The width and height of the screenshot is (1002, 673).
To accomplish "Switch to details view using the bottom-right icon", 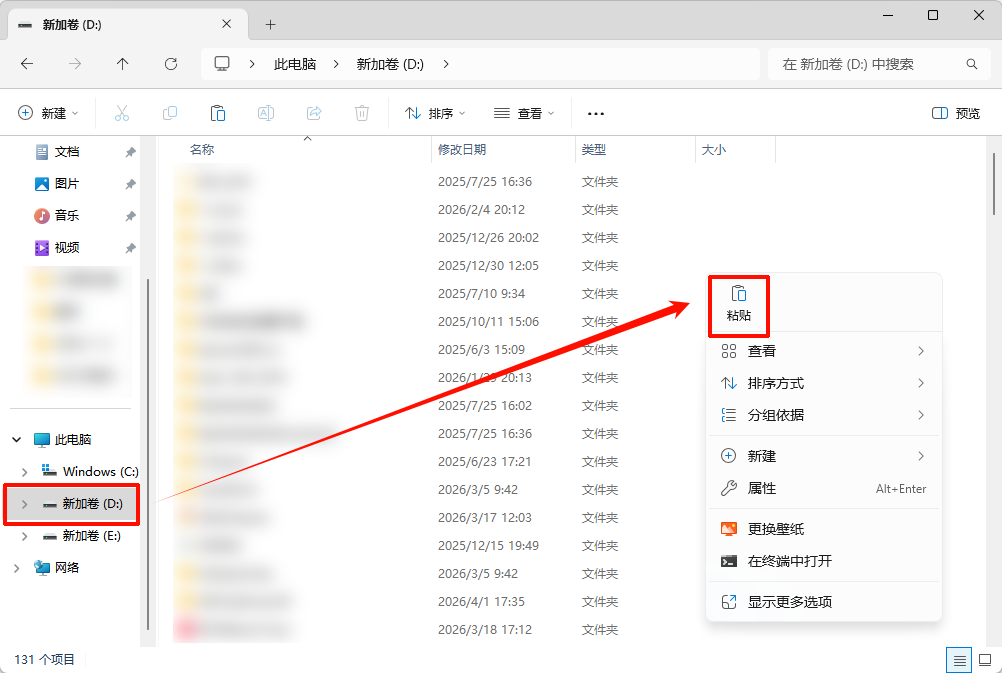I will coord(959,660).
